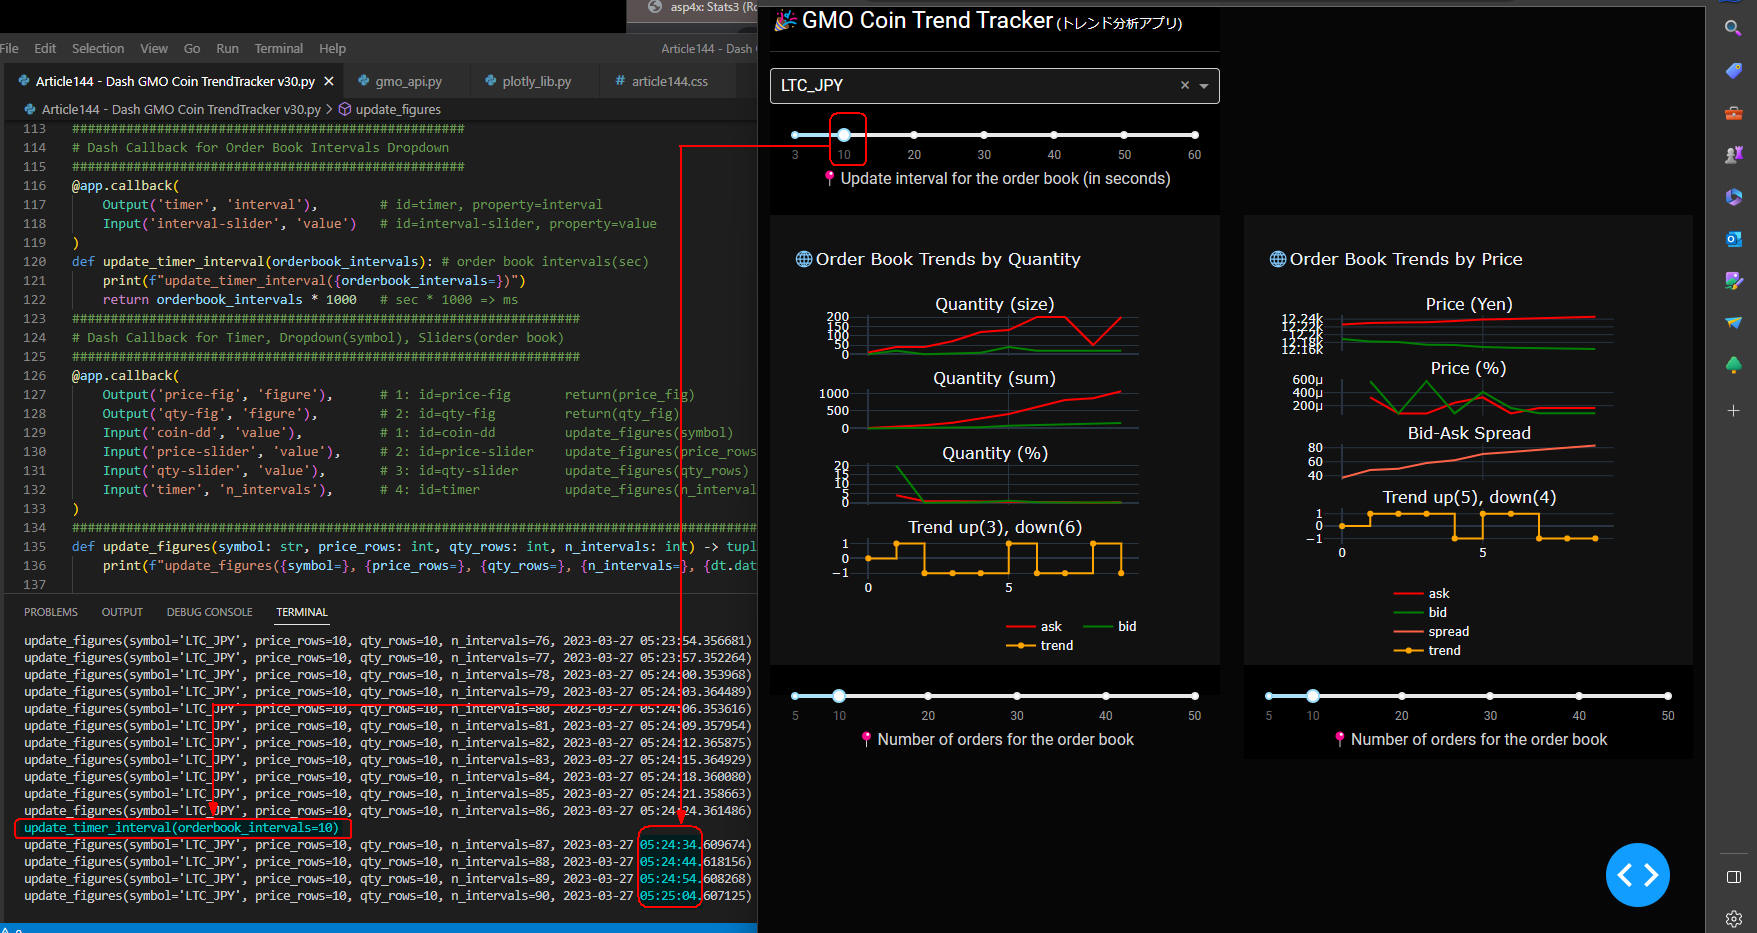Click the file name in the breadcrumb
Viewport: 1757px width, 933px height.
pos(181,109)
